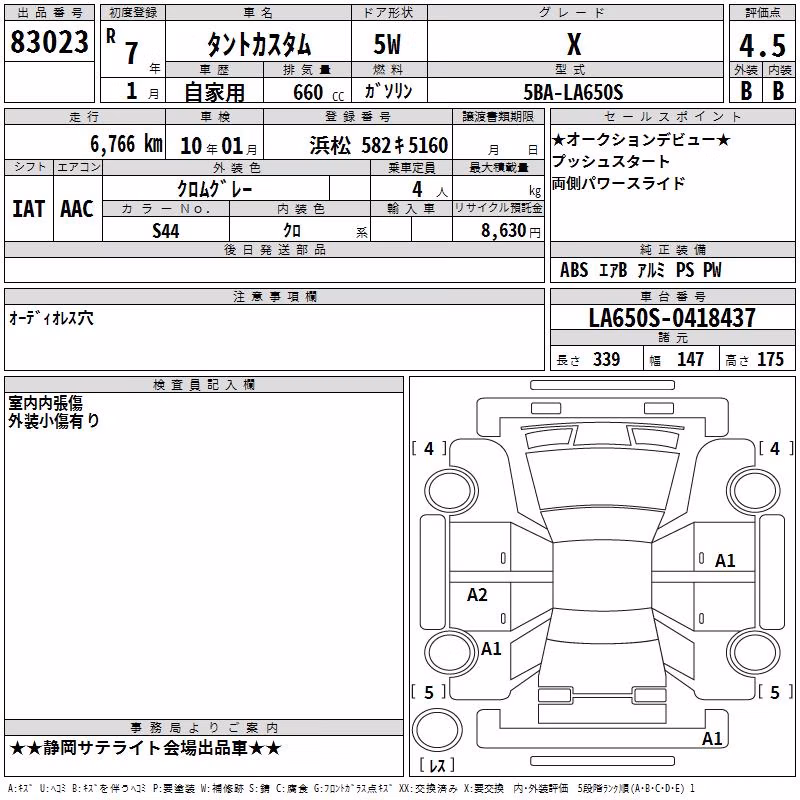Screen dimensions: 800x800
Task: Select the inspector remark 室内内張傷
Action: coord(45,403)
